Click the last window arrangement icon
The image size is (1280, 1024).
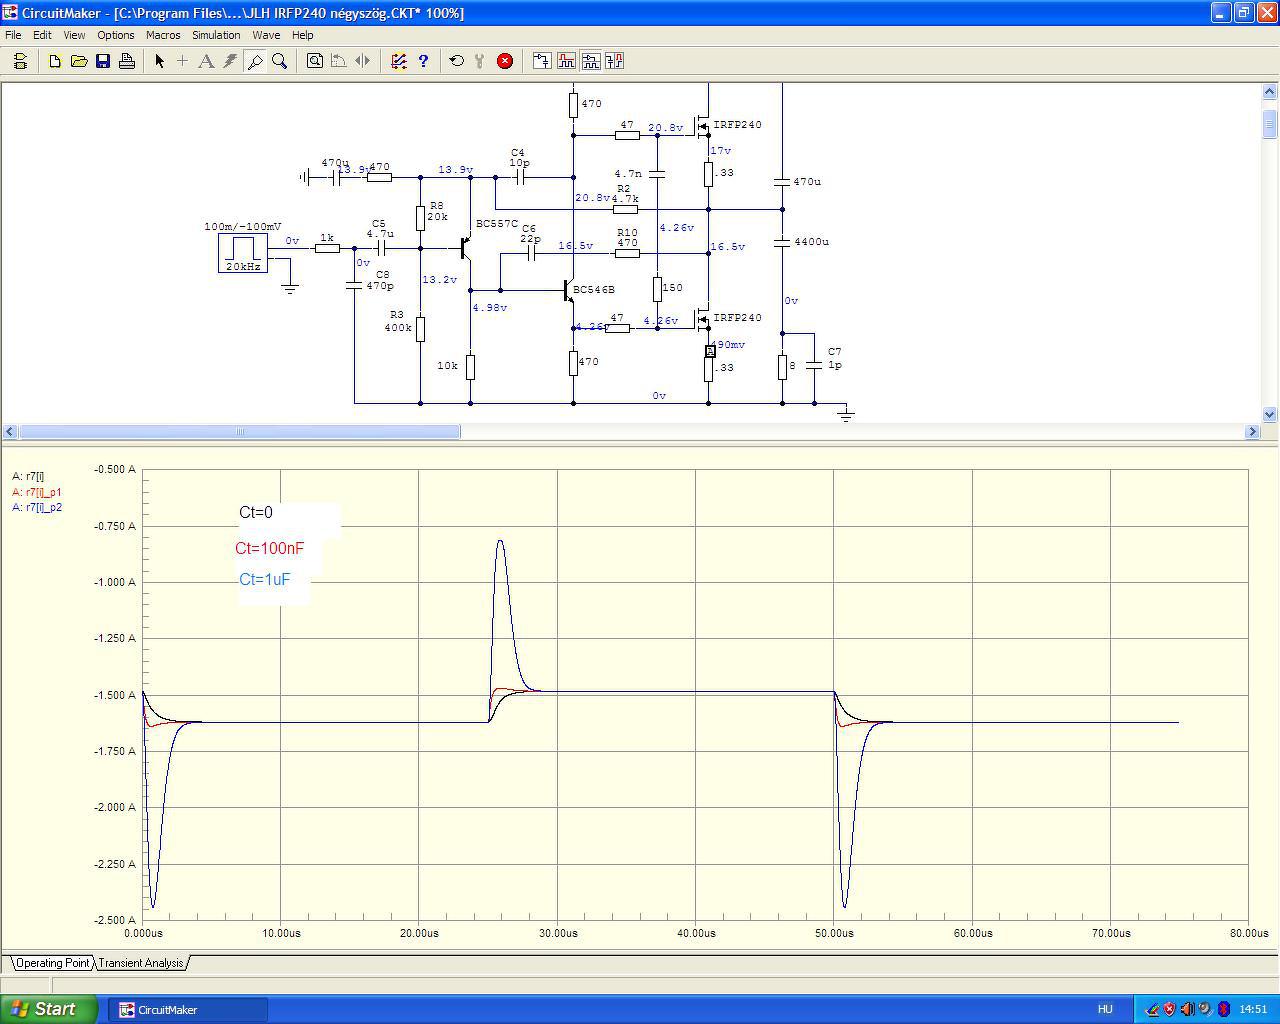pos(614,61)
